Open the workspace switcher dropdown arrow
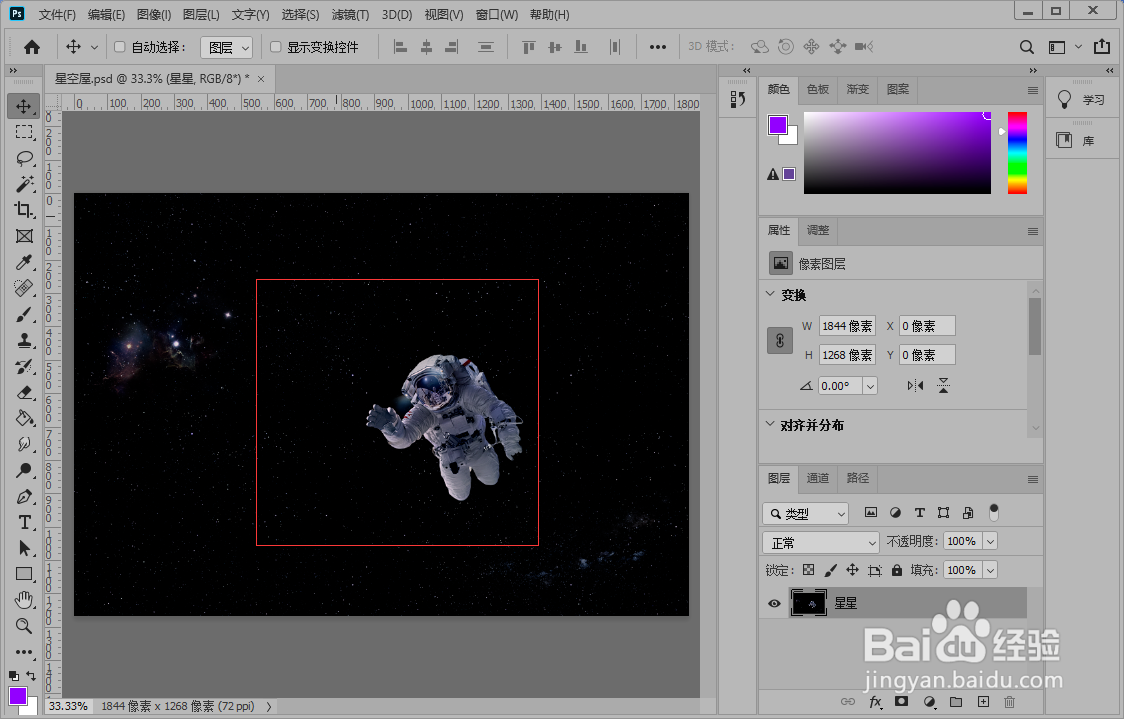Viewport: 1124px width, 719px height. click(x=1078, y=47)
